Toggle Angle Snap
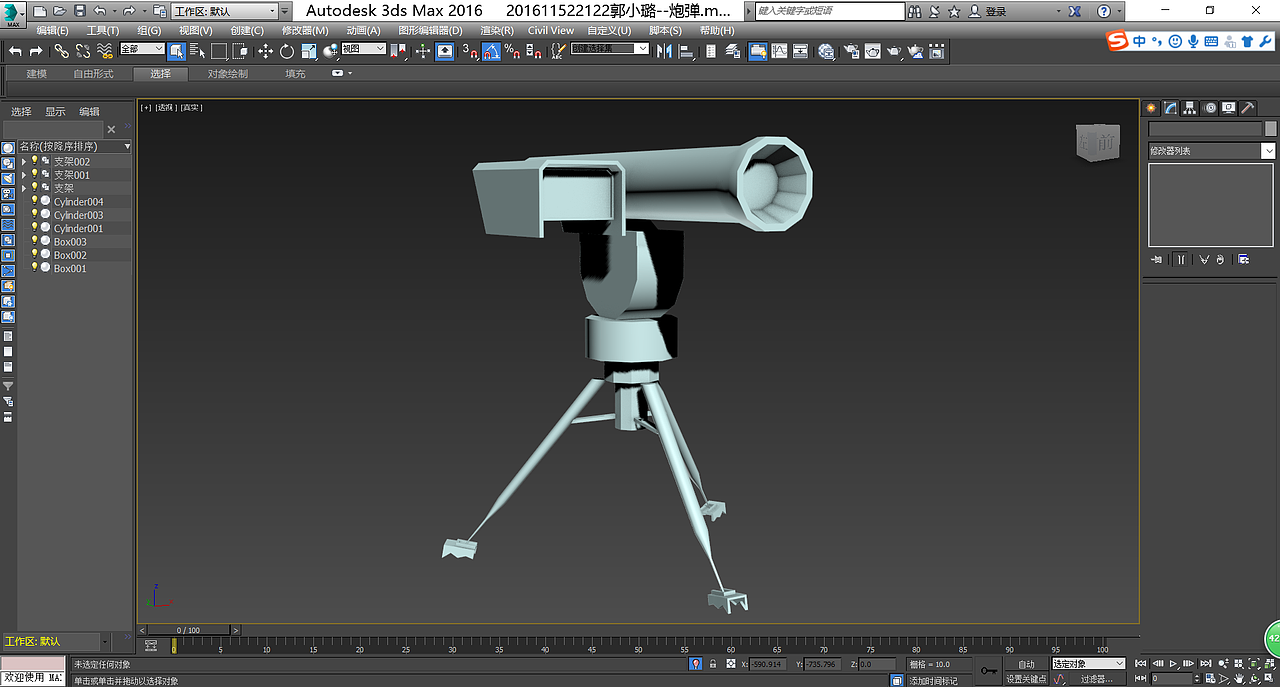This screenshot has height=687, width=1280. click(491, 51)
